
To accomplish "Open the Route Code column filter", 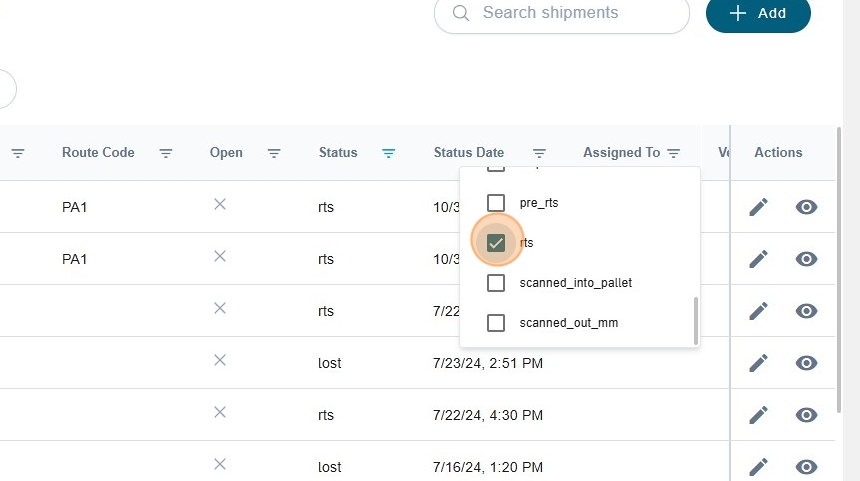I will coord(166,153).
